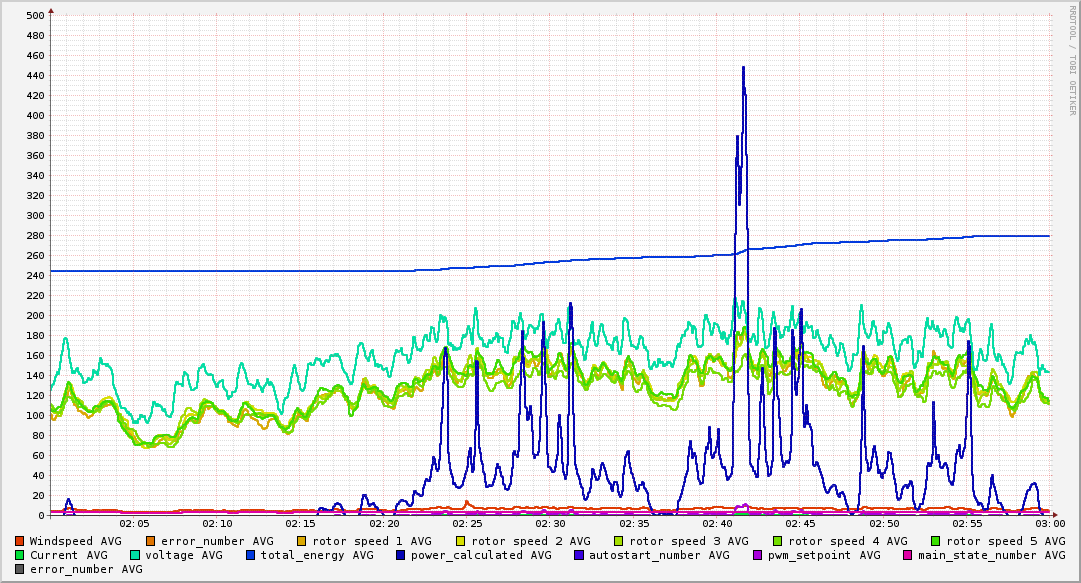Select the 'power_calculated AVG' legend label
The width and height of the screenshot is (1081, 583).
pos(481,555)
